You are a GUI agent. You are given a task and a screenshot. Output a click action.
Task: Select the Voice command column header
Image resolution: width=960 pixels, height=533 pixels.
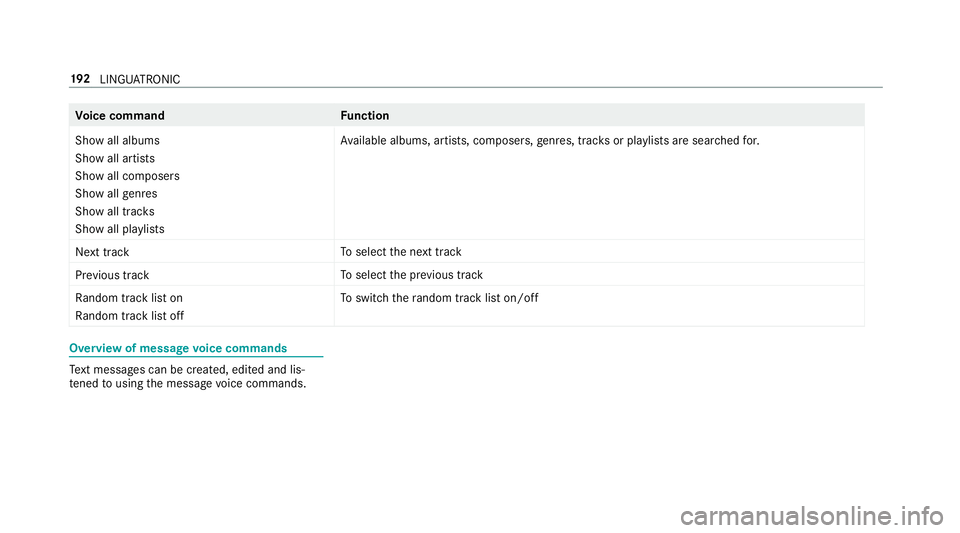(120, 116)
